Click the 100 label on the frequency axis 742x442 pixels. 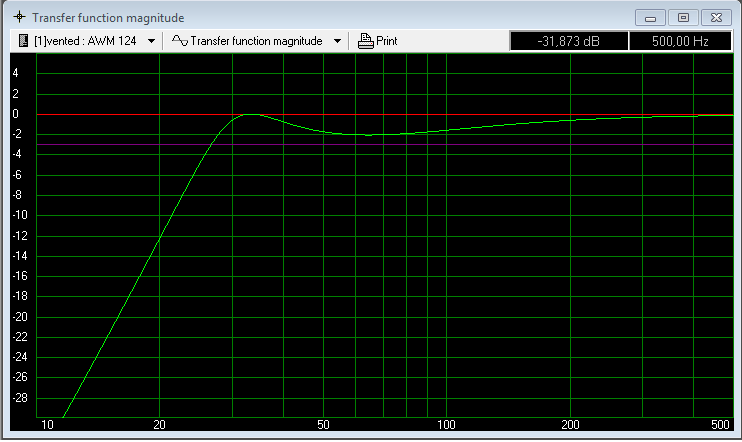pos(446,426)
